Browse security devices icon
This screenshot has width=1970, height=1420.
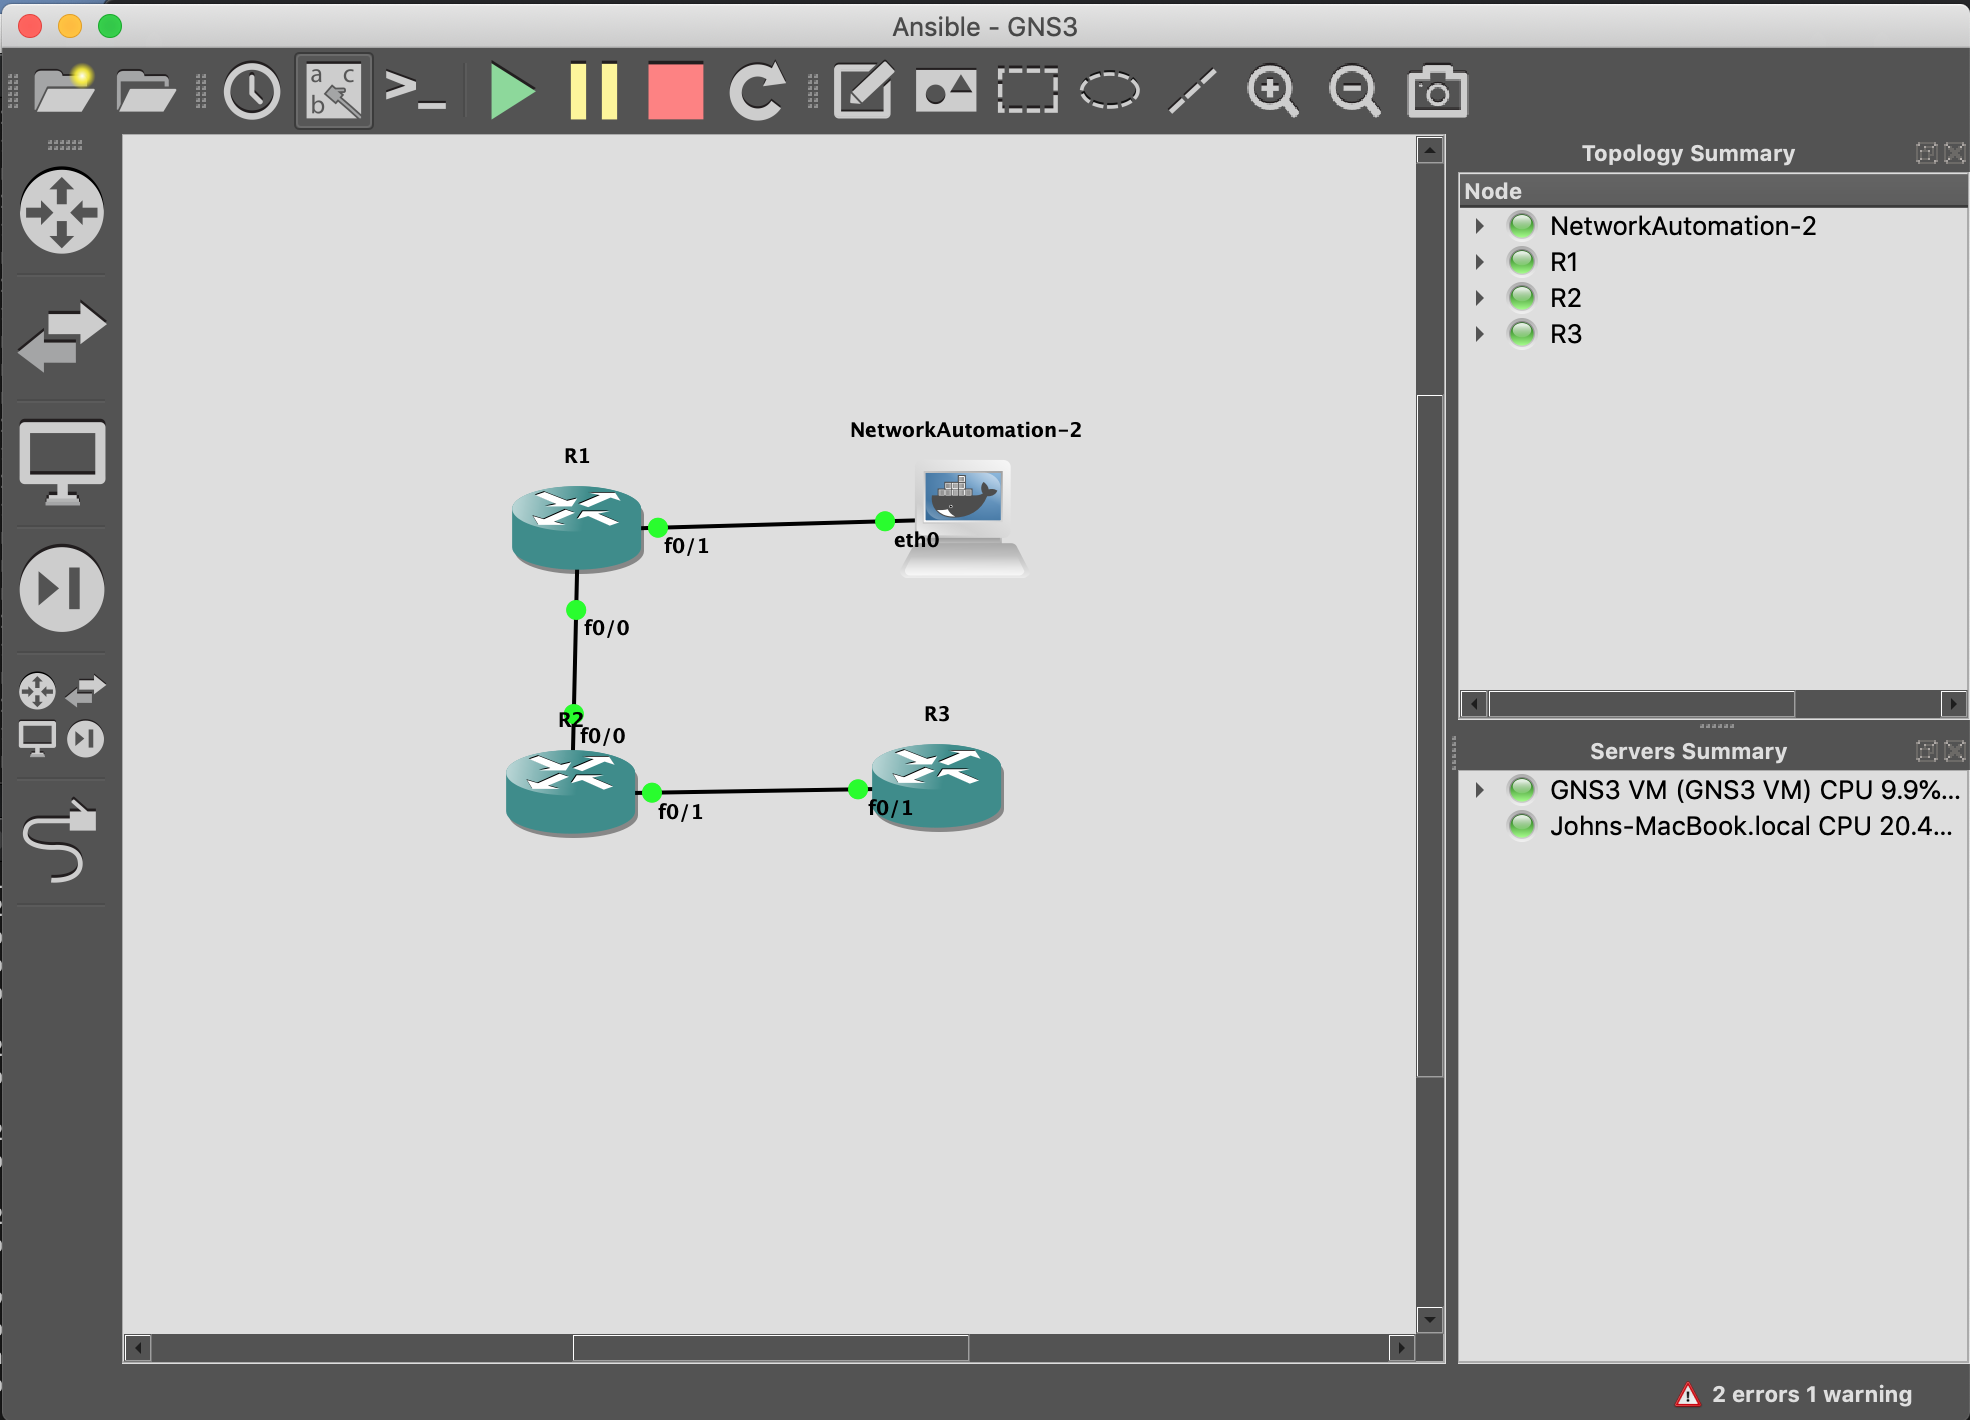[x=62, y=589]
